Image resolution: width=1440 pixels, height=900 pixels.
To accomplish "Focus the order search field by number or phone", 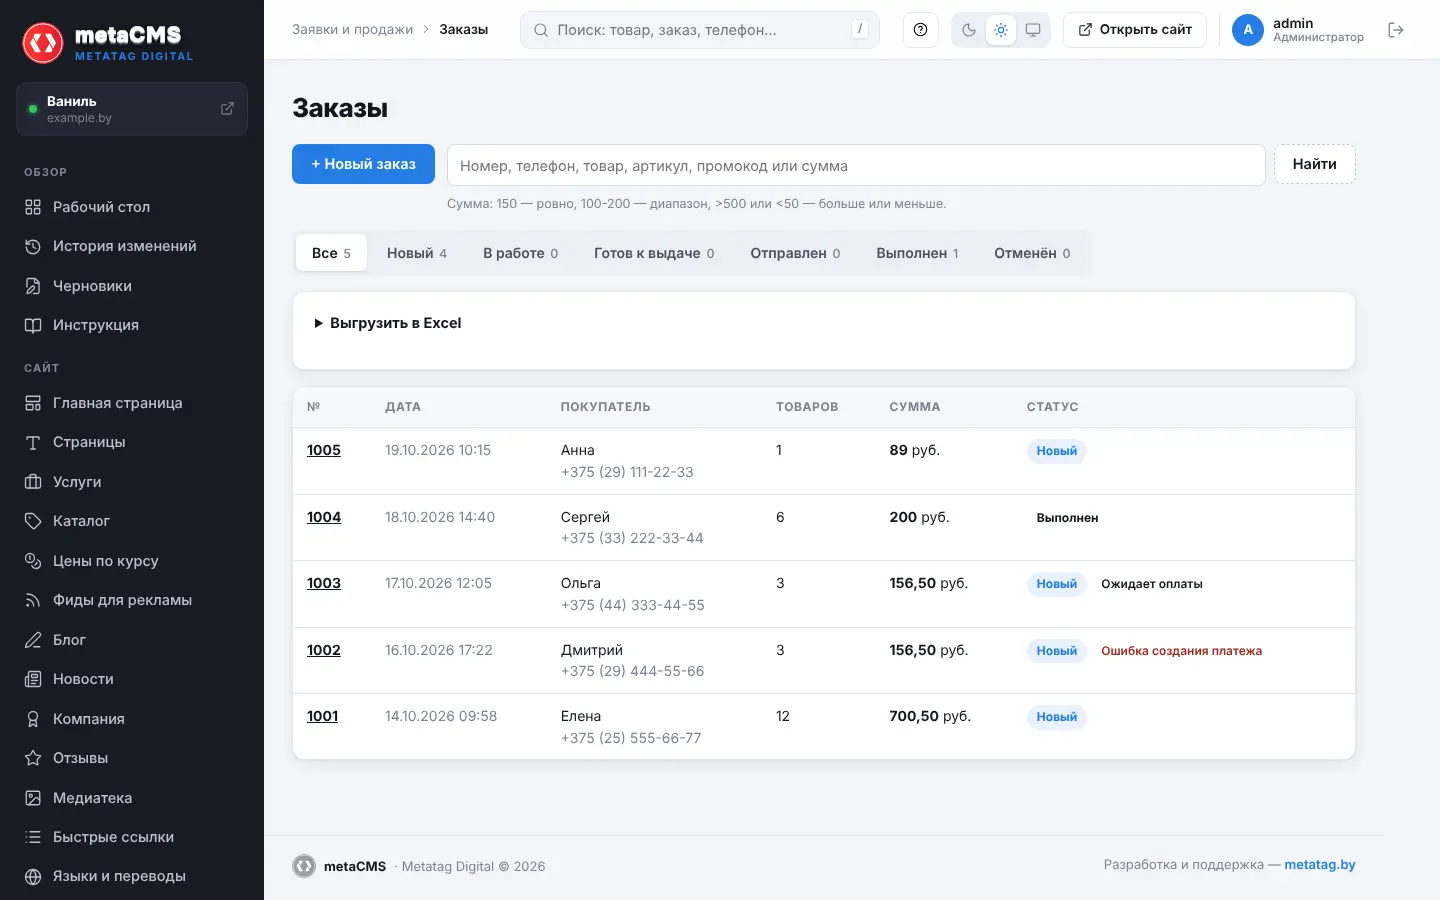I will coord(856,165).
